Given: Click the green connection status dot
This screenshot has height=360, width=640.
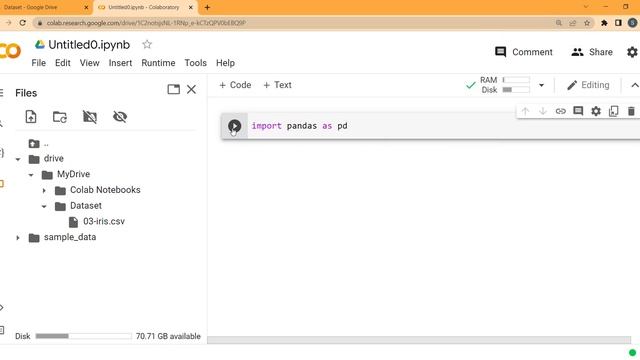Looking at the screenshot, I should coord(632,353).
